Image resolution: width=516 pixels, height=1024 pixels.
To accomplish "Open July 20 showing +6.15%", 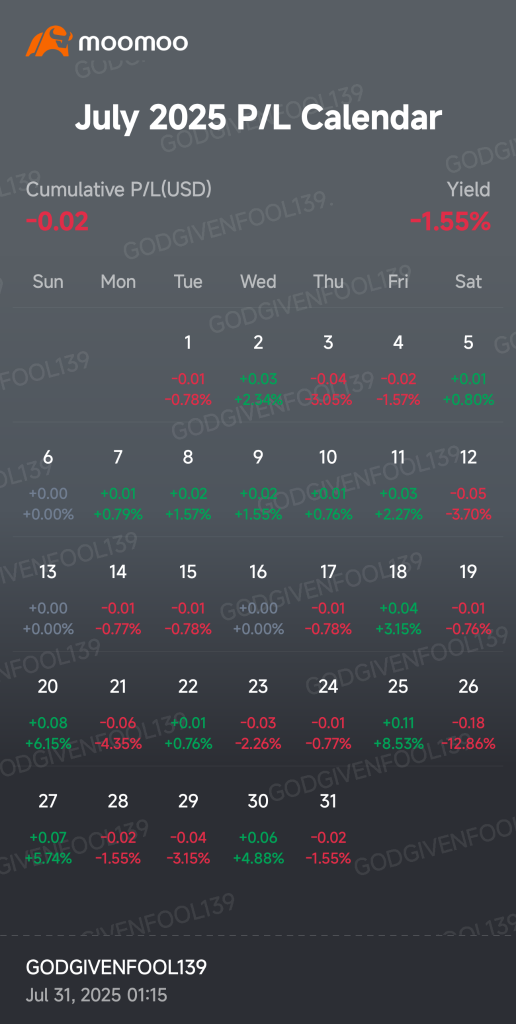I will (x=48, y=714).
